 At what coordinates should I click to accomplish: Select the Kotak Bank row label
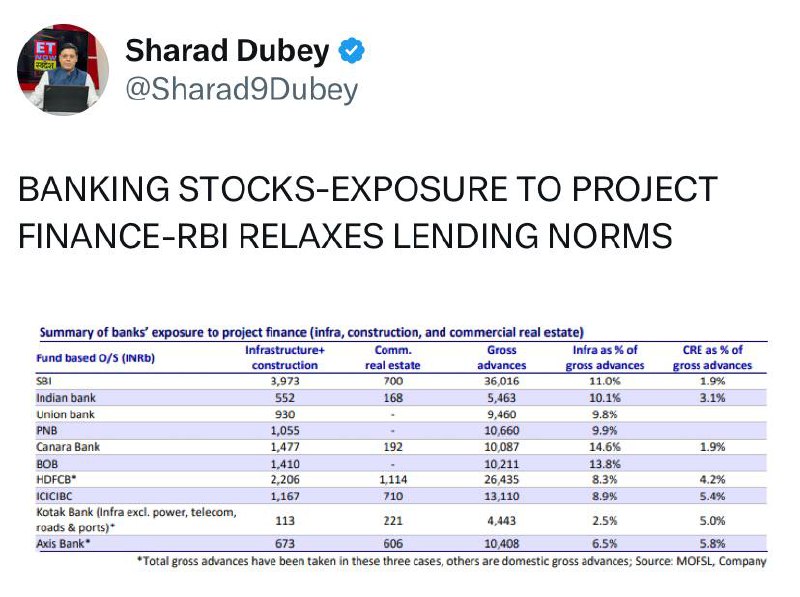click(x=136, y=520)
